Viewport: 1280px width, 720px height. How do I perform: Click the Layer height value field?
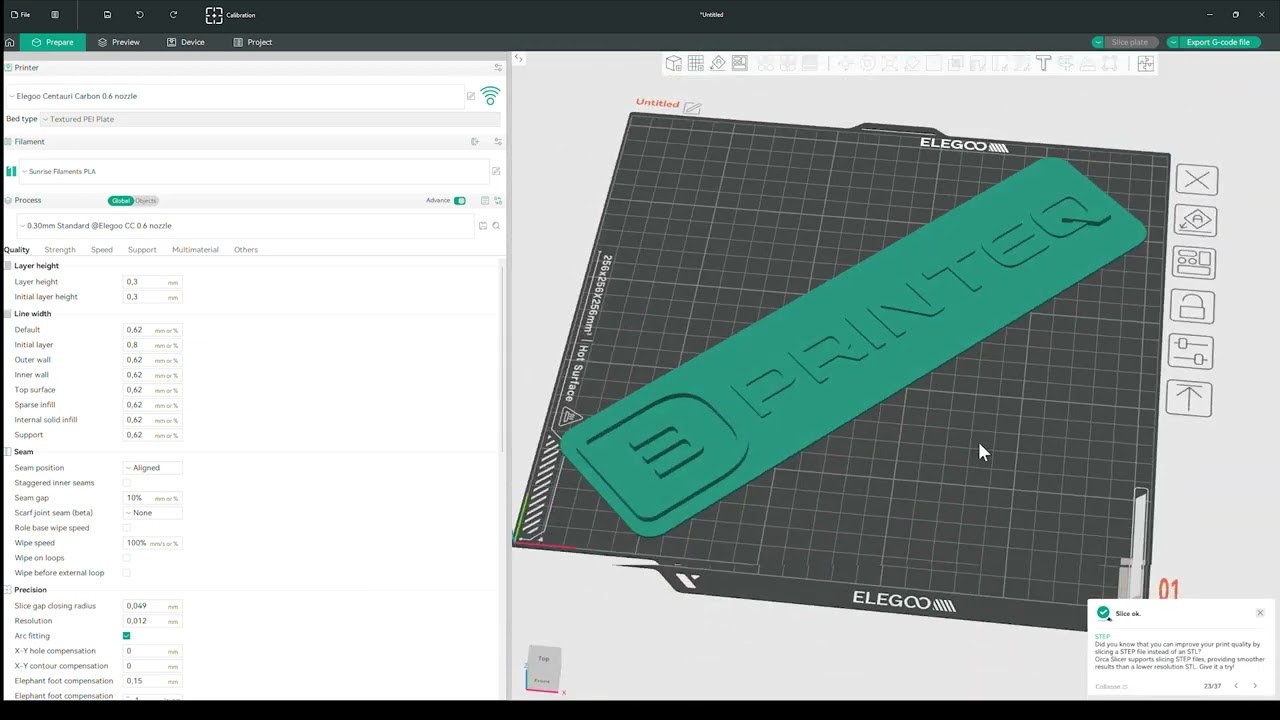(x=152, y=282)
